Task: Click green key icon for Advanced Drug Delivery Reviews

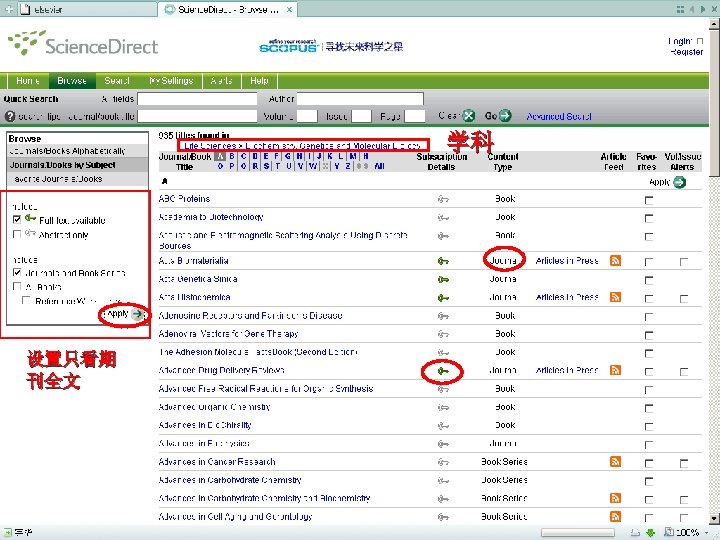Action: click(443, 371)
